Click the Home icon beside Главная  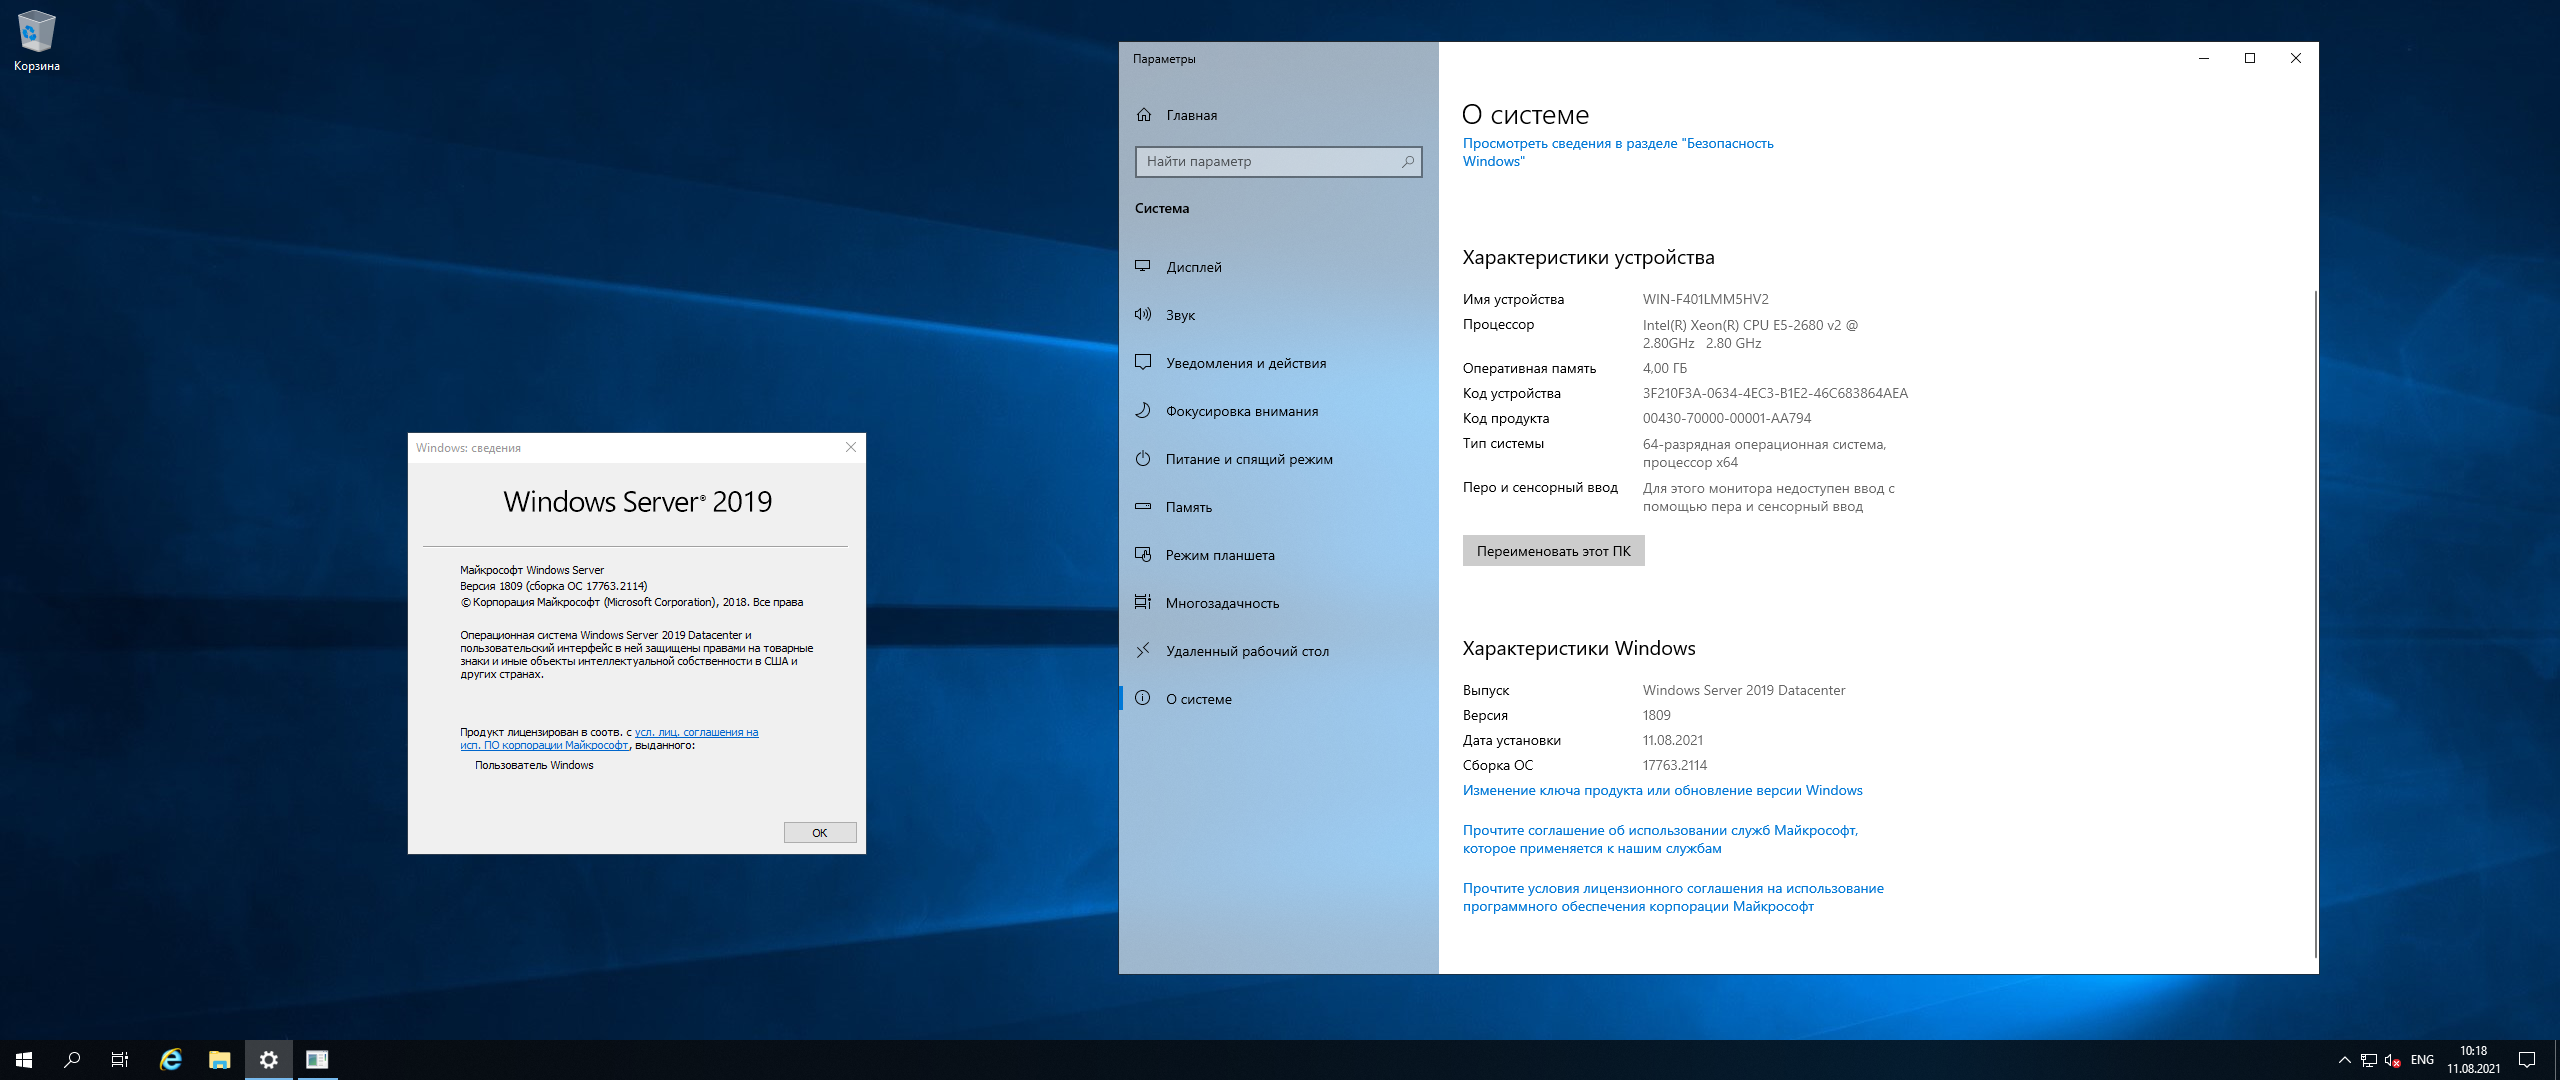click(x=1144, y=115)
